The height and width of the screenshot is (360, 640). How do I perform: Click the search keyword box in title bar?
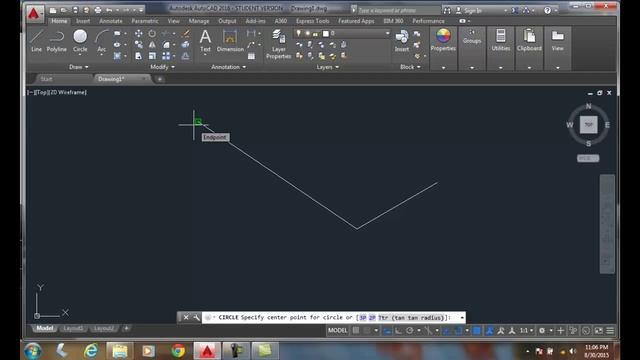(398, 10)
